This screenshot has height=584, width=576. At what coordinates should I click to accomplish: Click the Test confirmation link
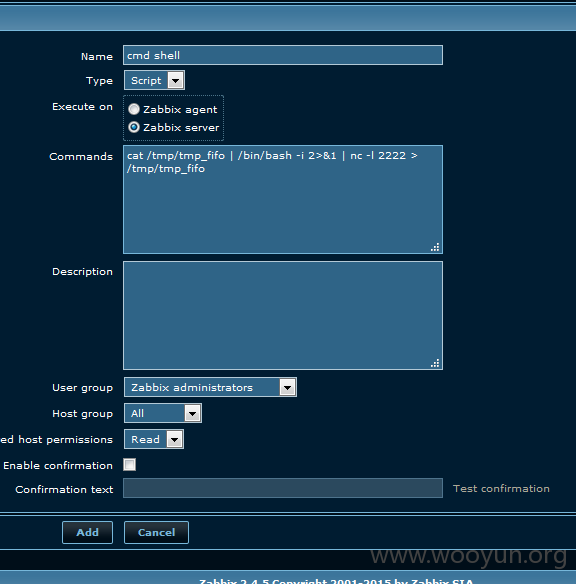click(x=501, y=489)
